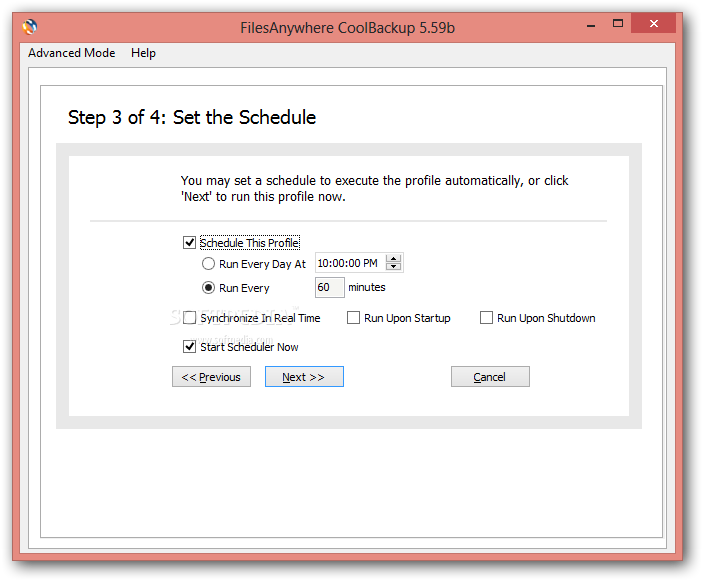This screenshot has height=581, width=703.
Task: Close the CoolBackup window
Action: point(654,24)
